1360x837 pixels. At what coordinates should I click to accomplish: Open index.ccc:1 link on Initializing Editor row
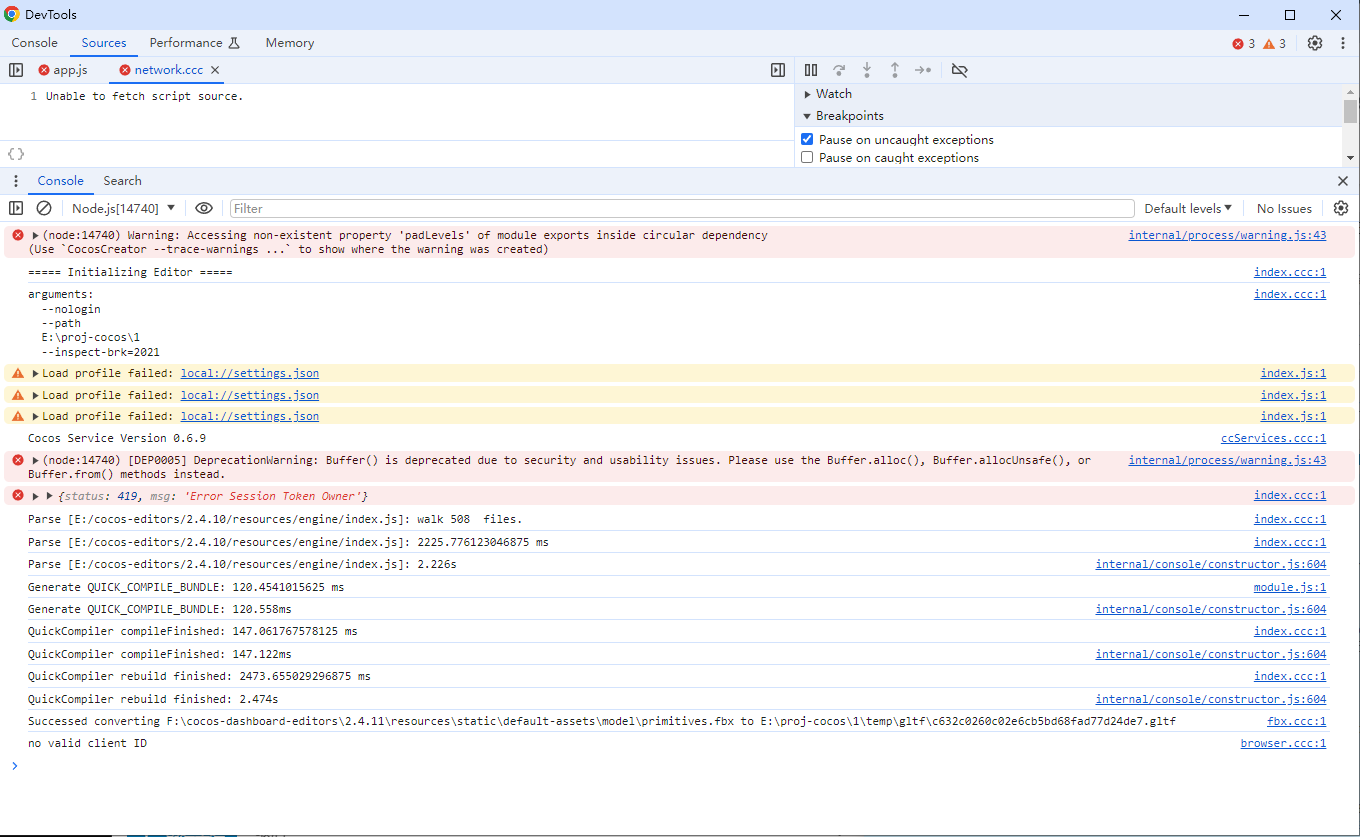1290,272
